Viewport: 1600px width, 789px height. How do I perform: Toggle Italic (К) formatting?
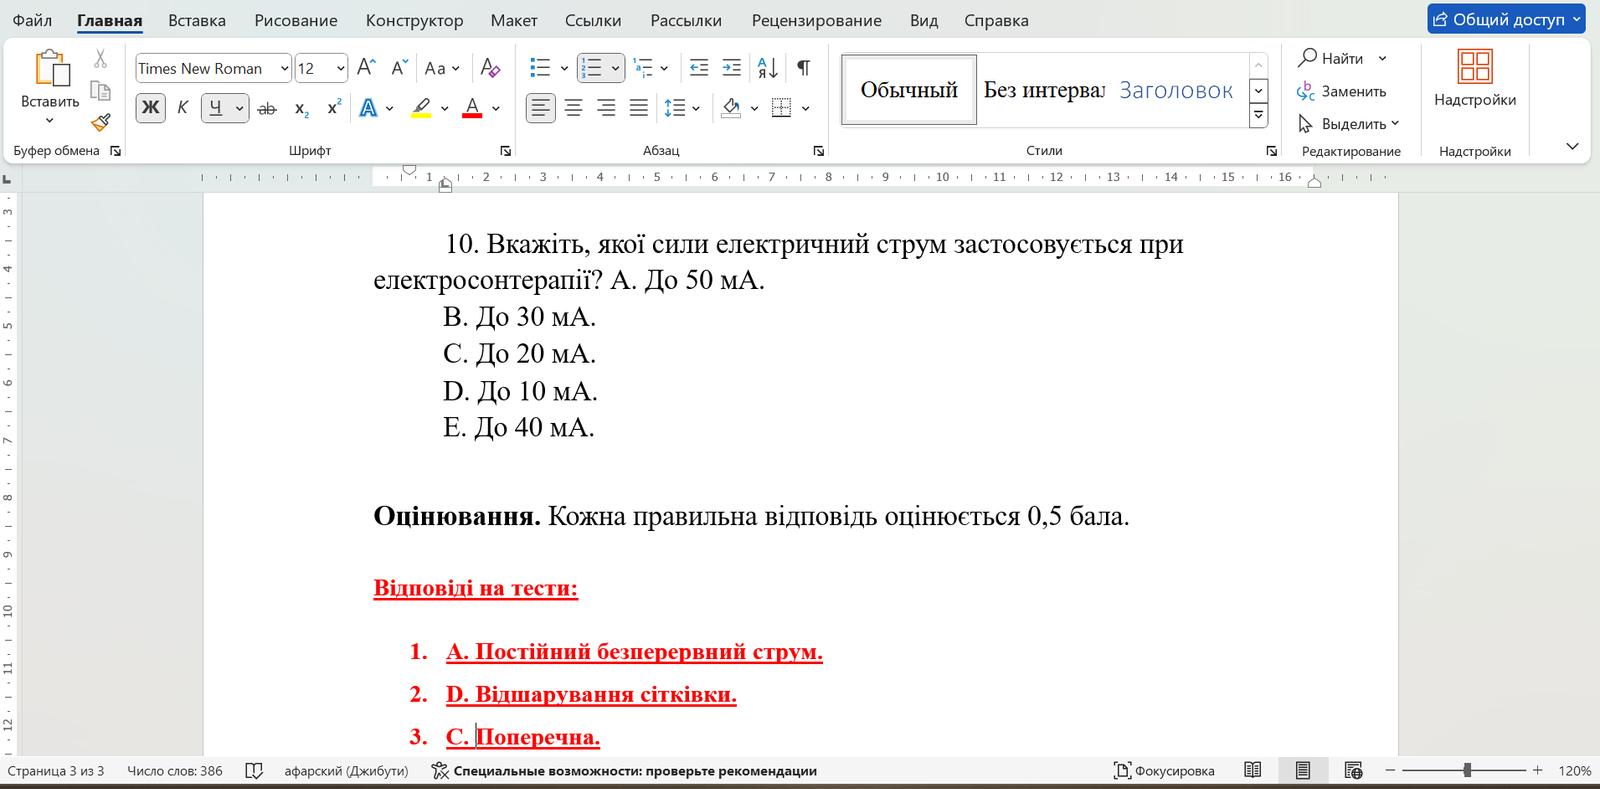[x=183, y=108]
